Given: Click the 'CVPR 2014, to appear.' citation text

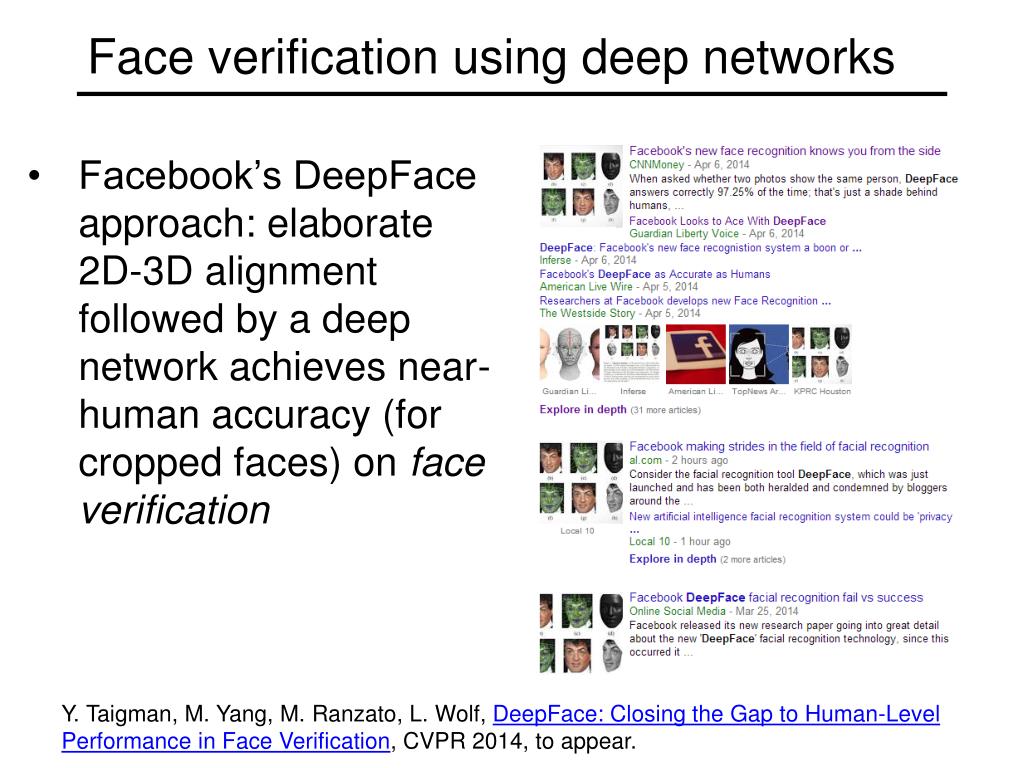Looking at the screenshot, I should 519,741.
